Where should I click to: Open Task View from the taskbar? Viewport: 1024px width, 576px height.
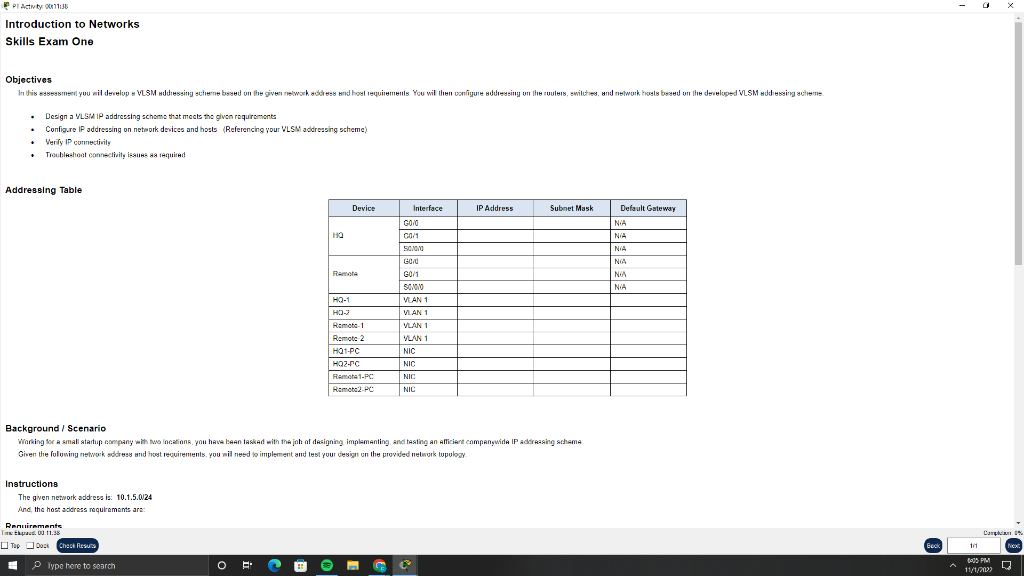(x=248, y=566)
